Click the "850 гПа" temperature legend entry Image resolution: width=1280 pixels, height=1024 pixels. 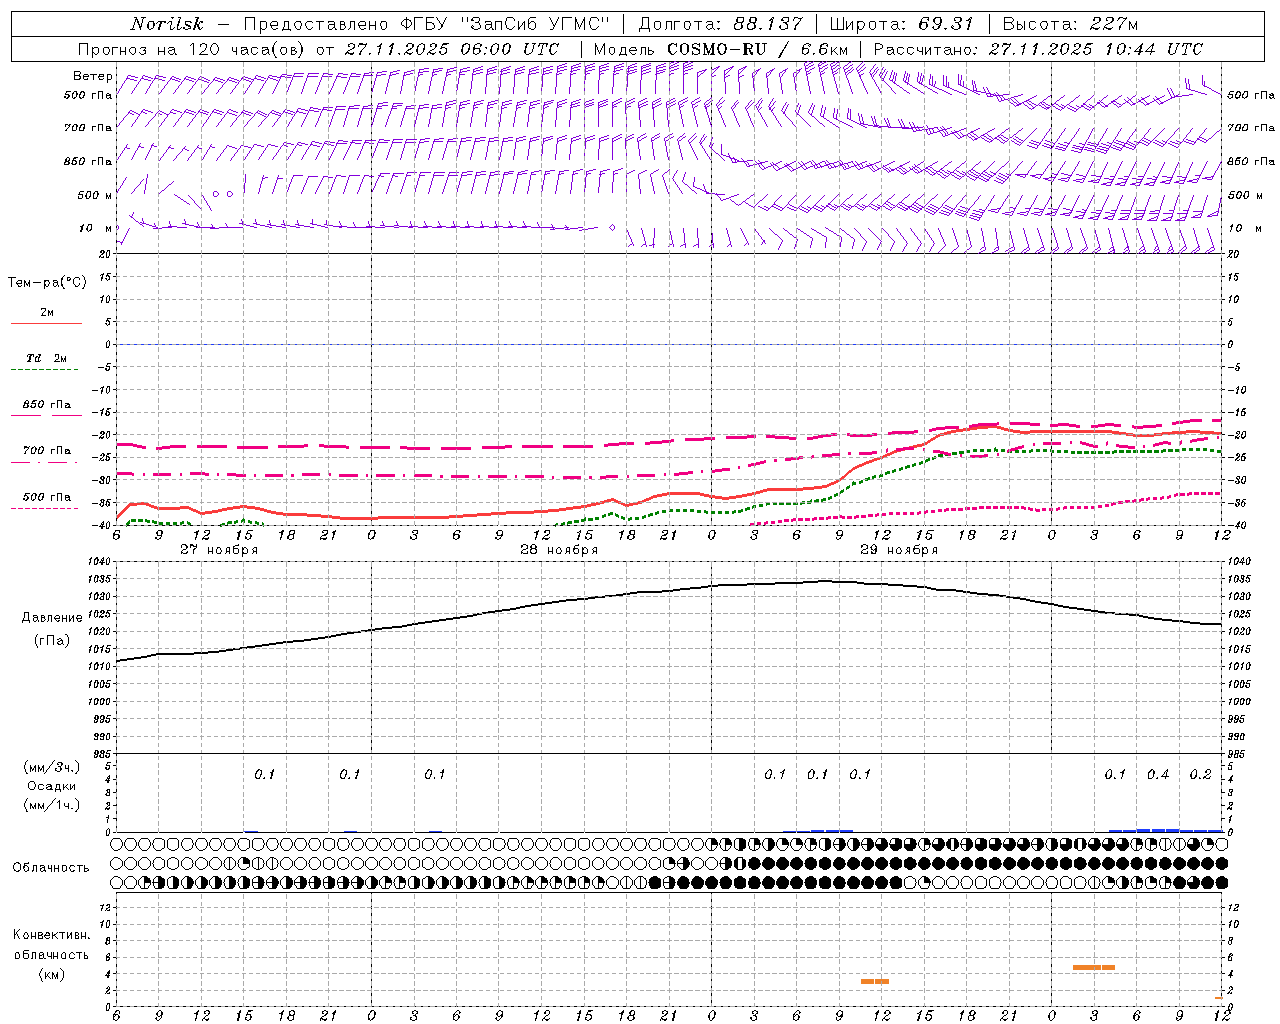[46, 408]
